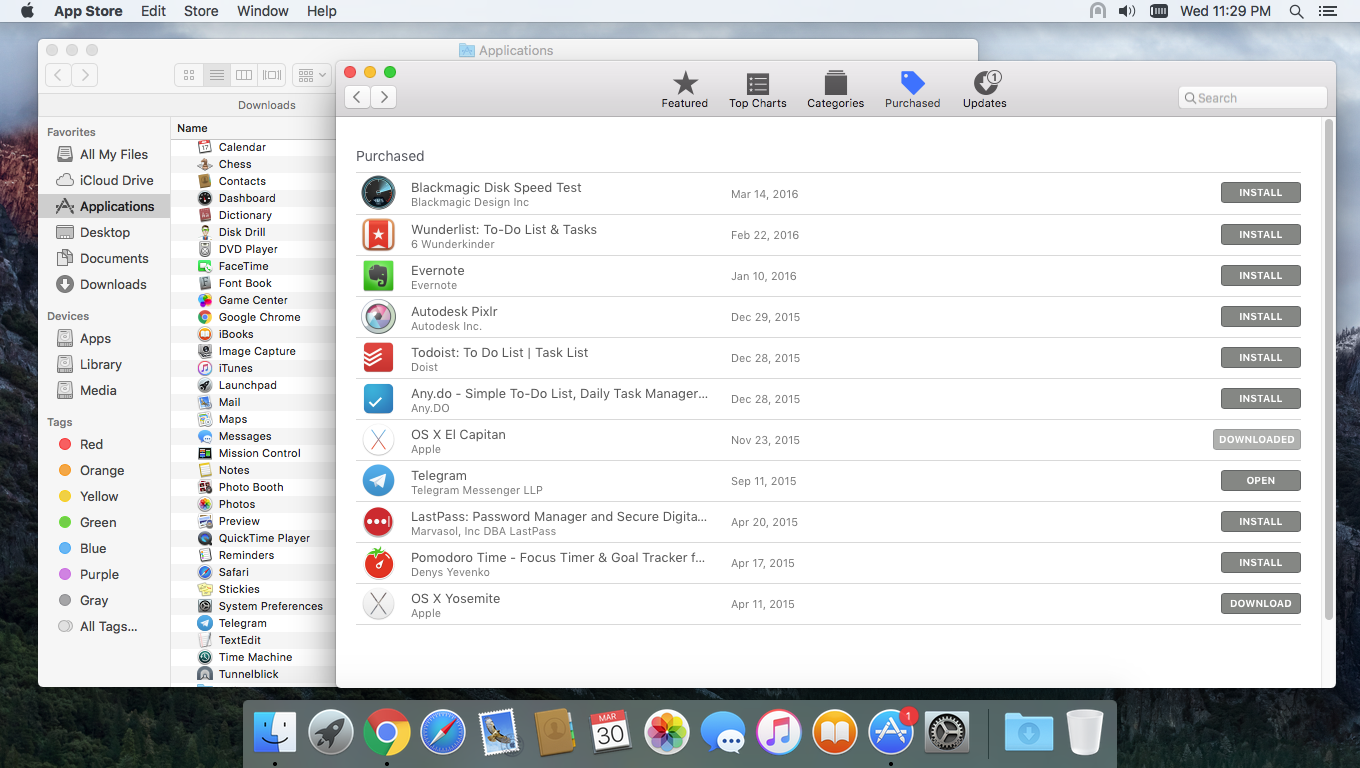
Task: Switch Finder window to Cover Flow view
Action: [272, 75]
